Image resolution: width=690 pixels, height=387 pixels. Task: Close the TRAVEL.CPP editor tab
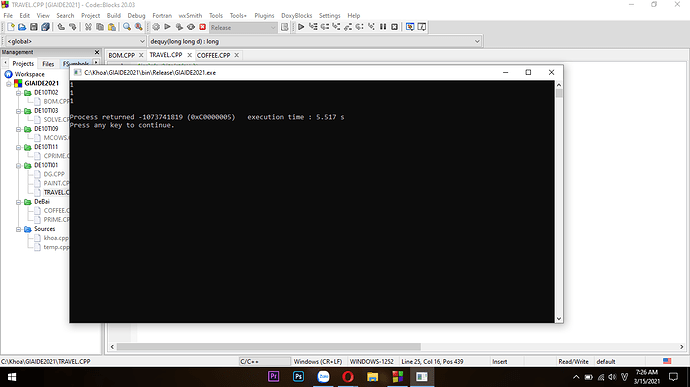[190, 55]
